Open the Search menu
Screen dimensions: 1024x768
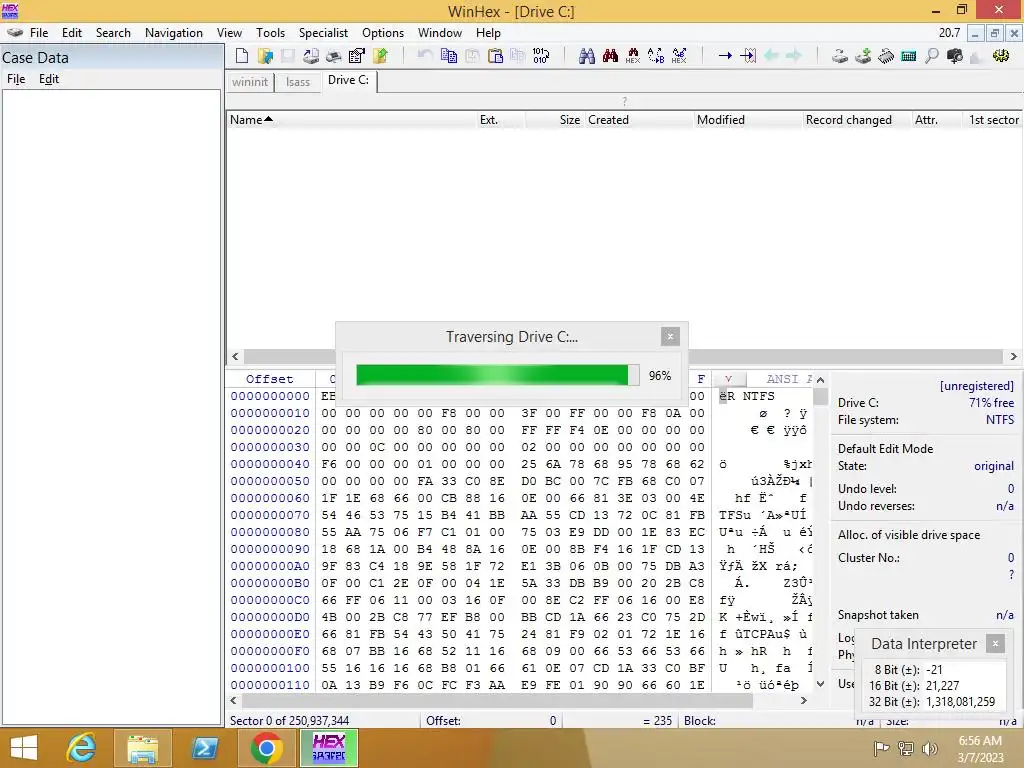(x=113, y=33)
